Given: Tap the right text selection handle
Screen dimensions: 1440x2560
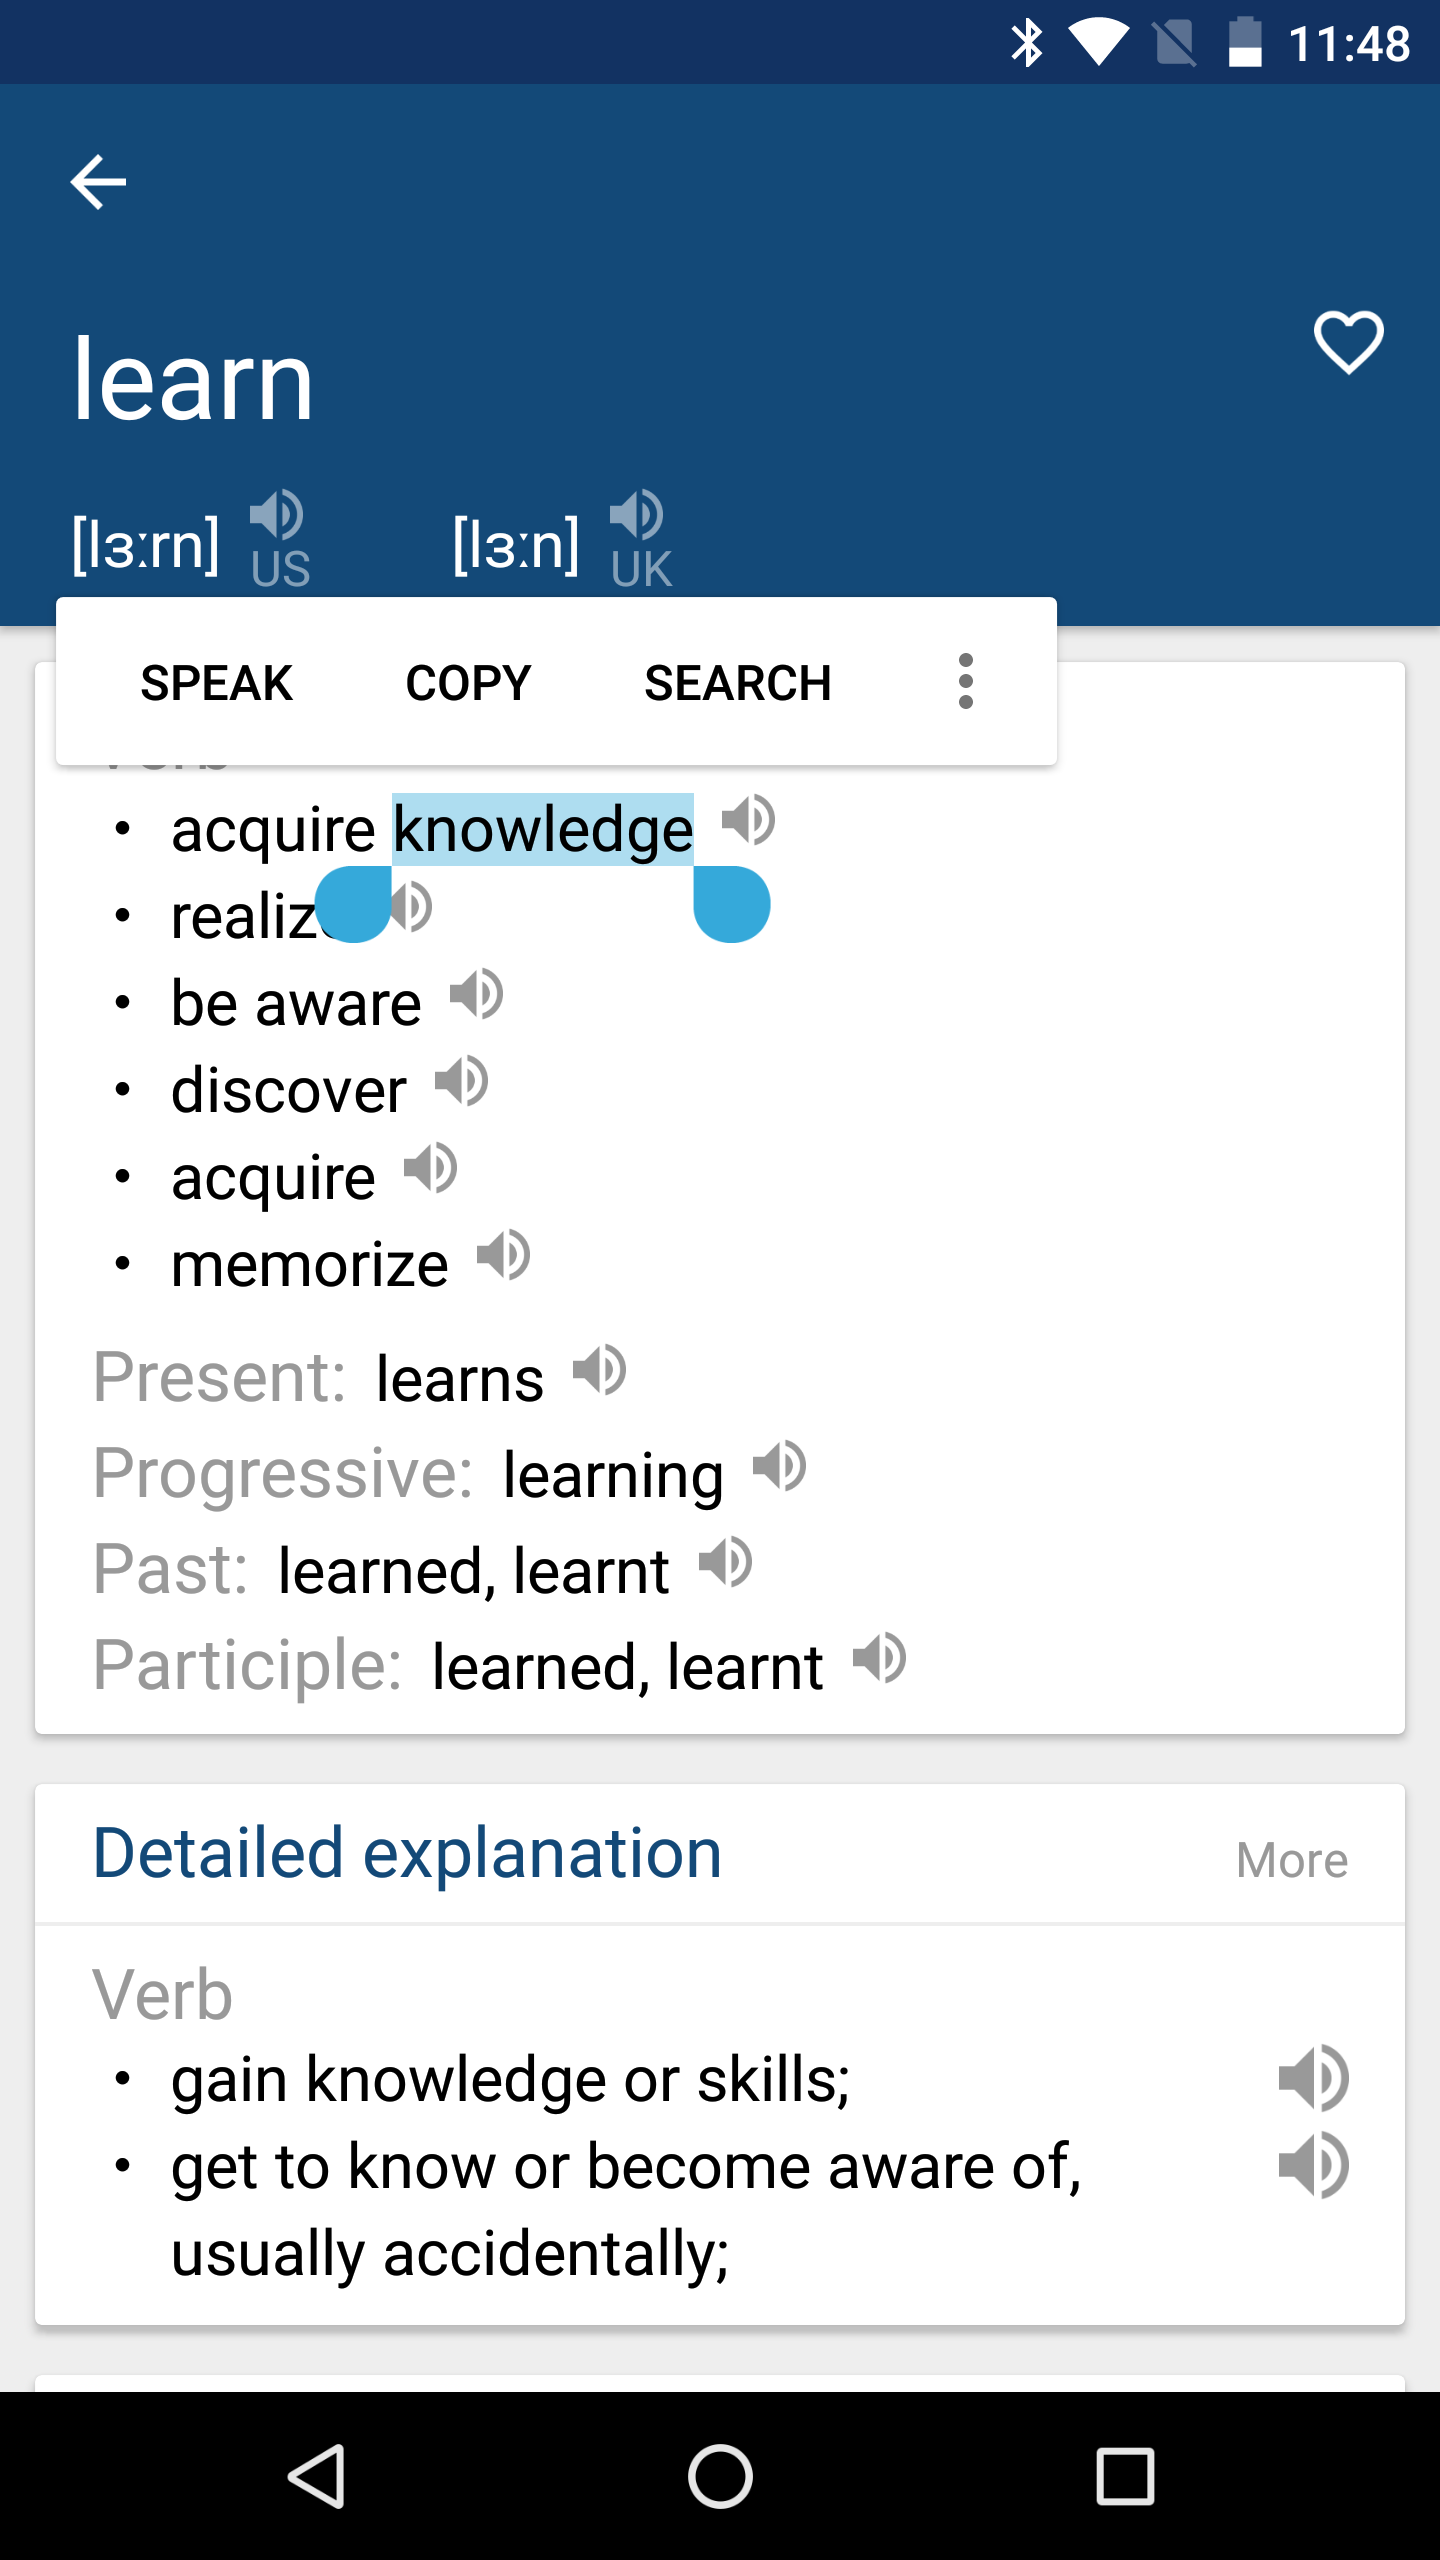Looking at the screenshot, I should click(732, 904).
